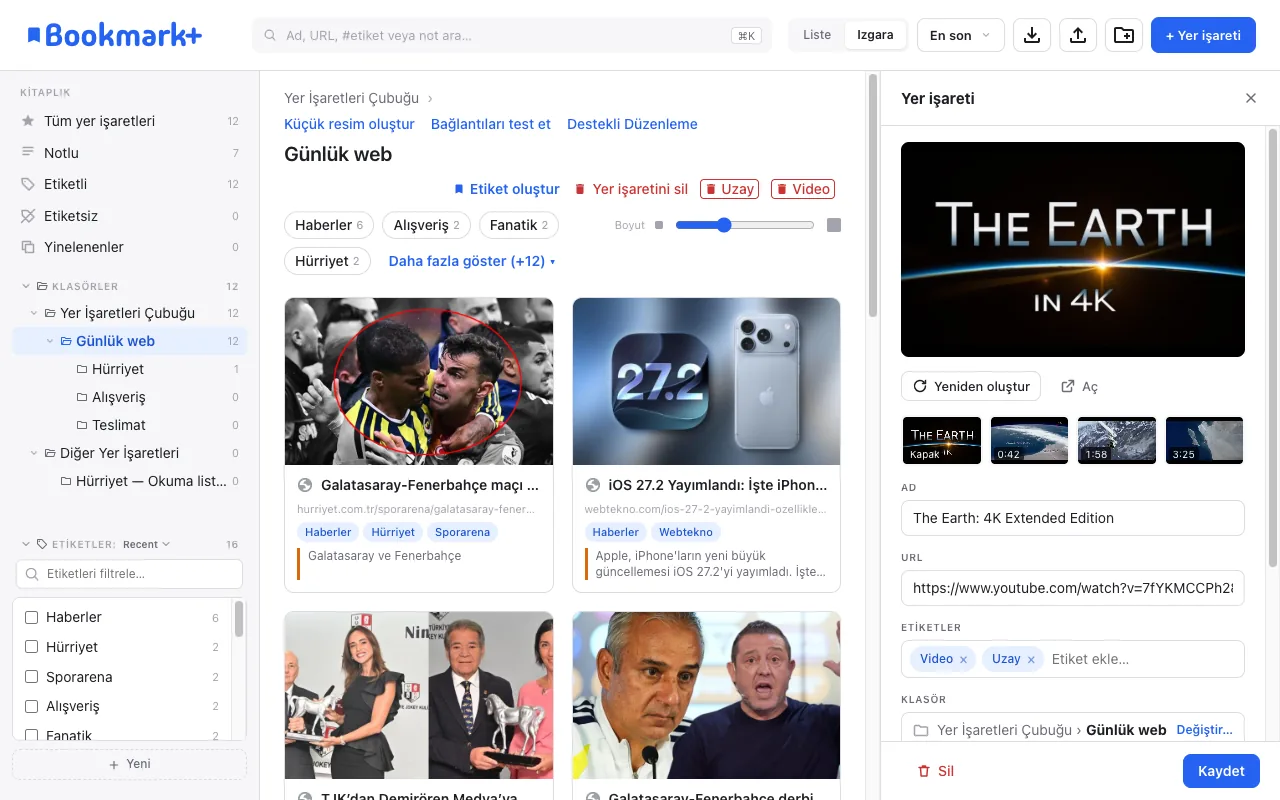Collapse the Günlük web folder

[50, 341]
